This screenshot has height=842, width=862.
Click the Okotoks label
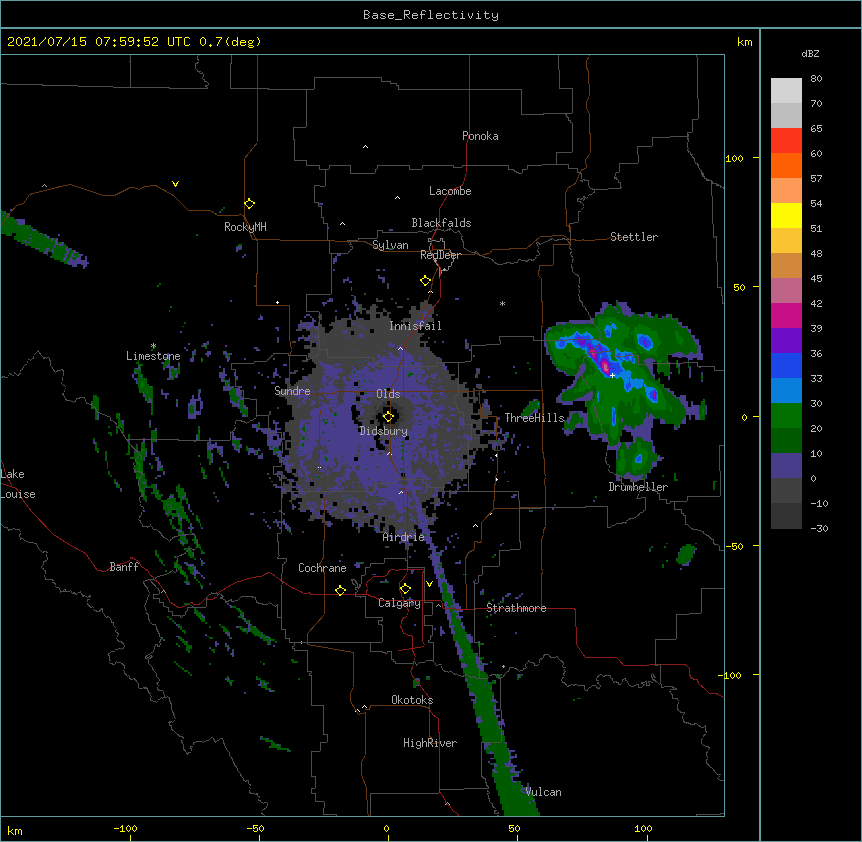(412, 700)
